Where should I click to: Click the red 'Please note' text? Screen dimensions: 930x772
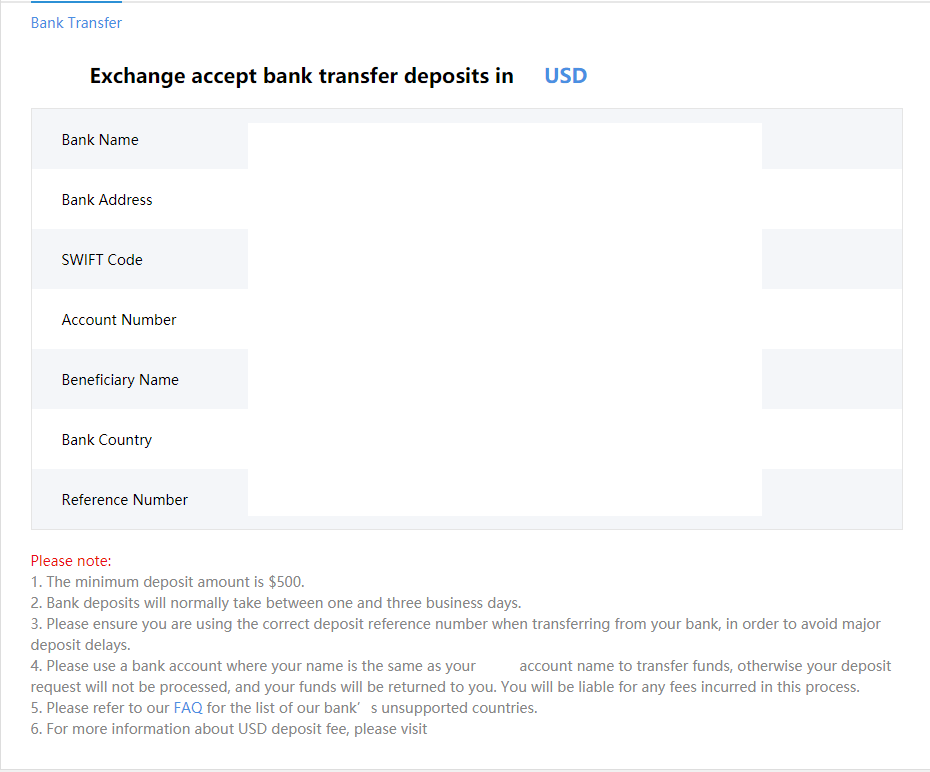(71, 561)
